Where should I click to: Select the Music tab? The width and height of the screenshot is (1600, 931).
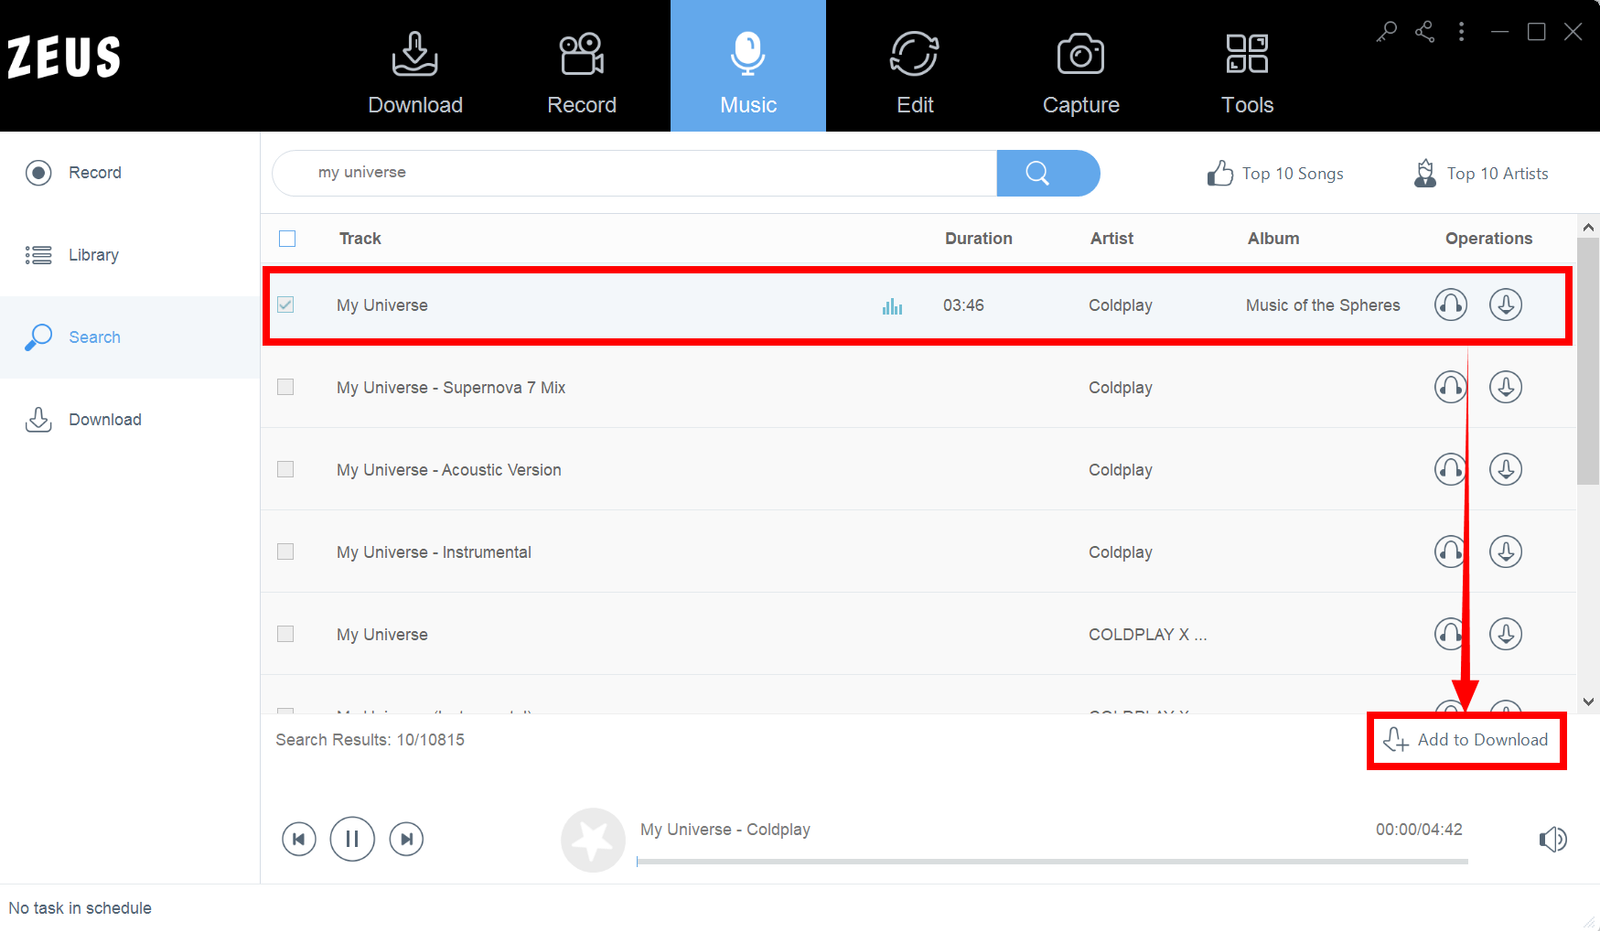[x=748, y=66]
